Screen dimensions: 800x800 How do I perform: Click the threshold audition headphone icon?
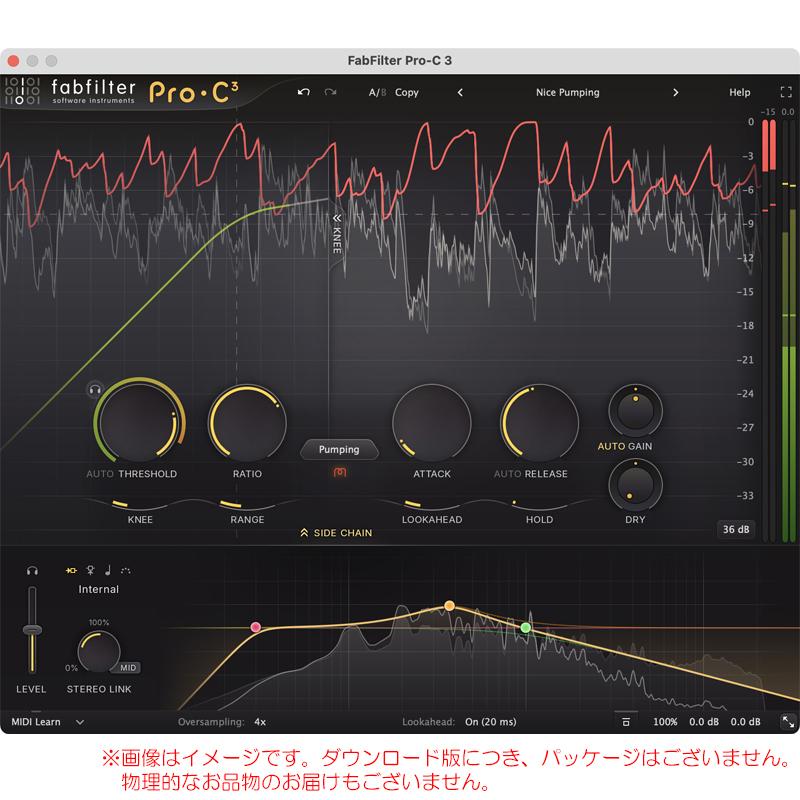95,391
